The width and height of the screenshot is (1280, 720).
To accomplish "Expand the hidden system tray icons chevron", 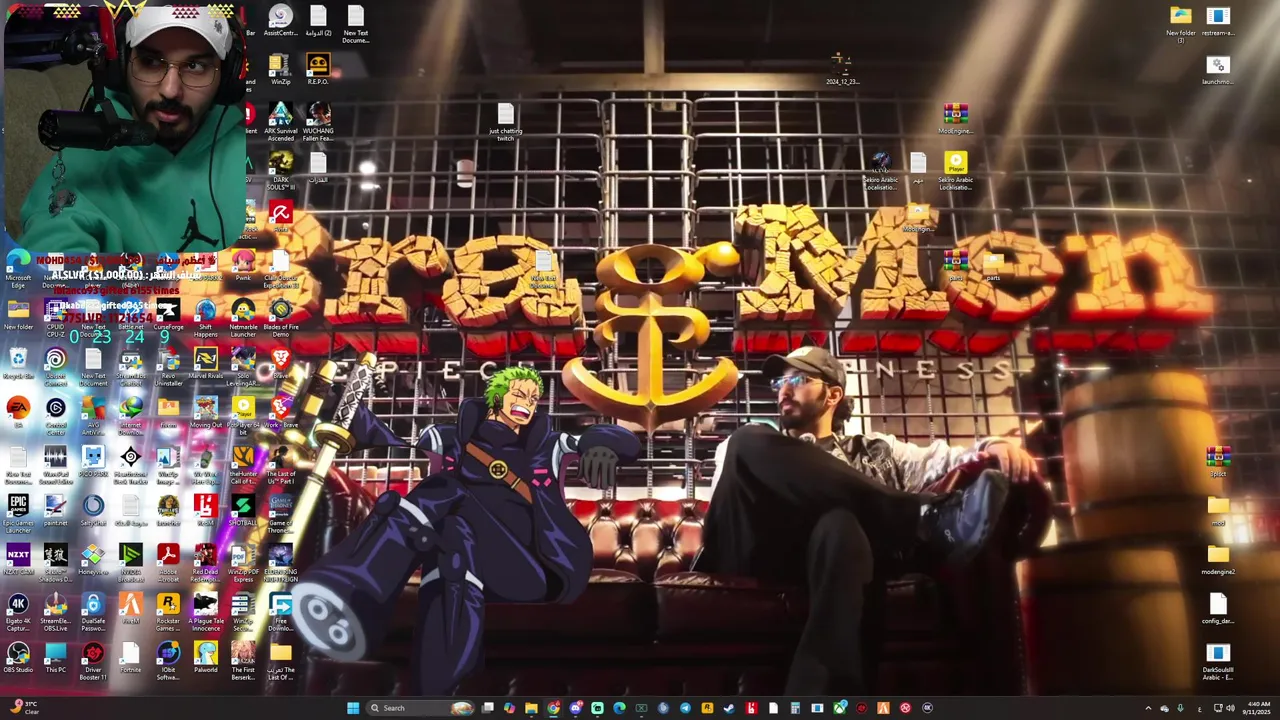I will pos(1148,708).
